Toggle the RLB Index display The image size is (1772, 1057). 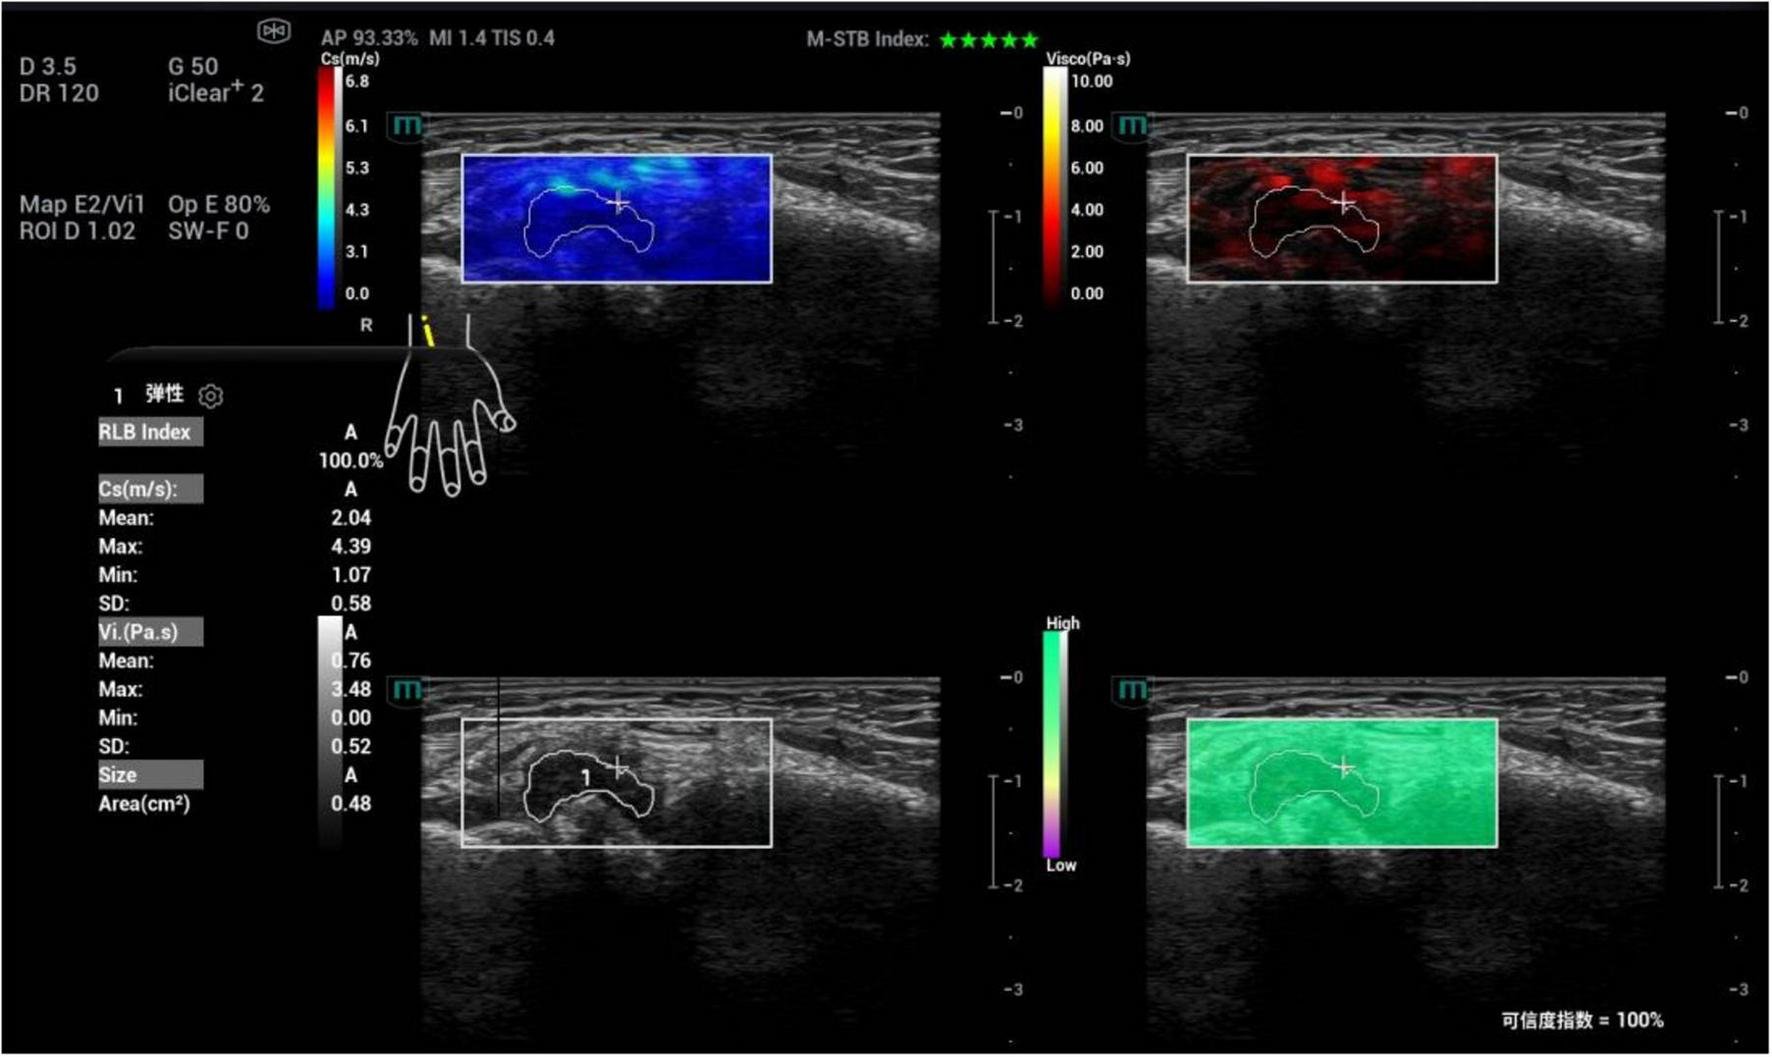(x=143, y=432)
